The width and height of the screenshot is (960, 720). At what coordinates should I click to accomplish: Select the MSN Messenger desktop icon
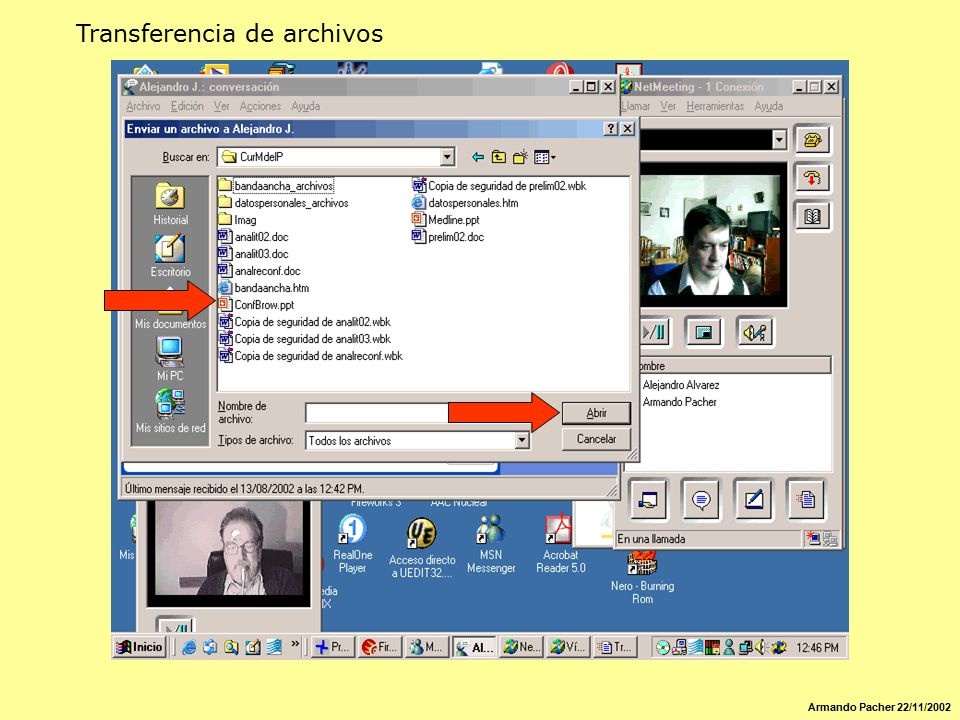491,544
